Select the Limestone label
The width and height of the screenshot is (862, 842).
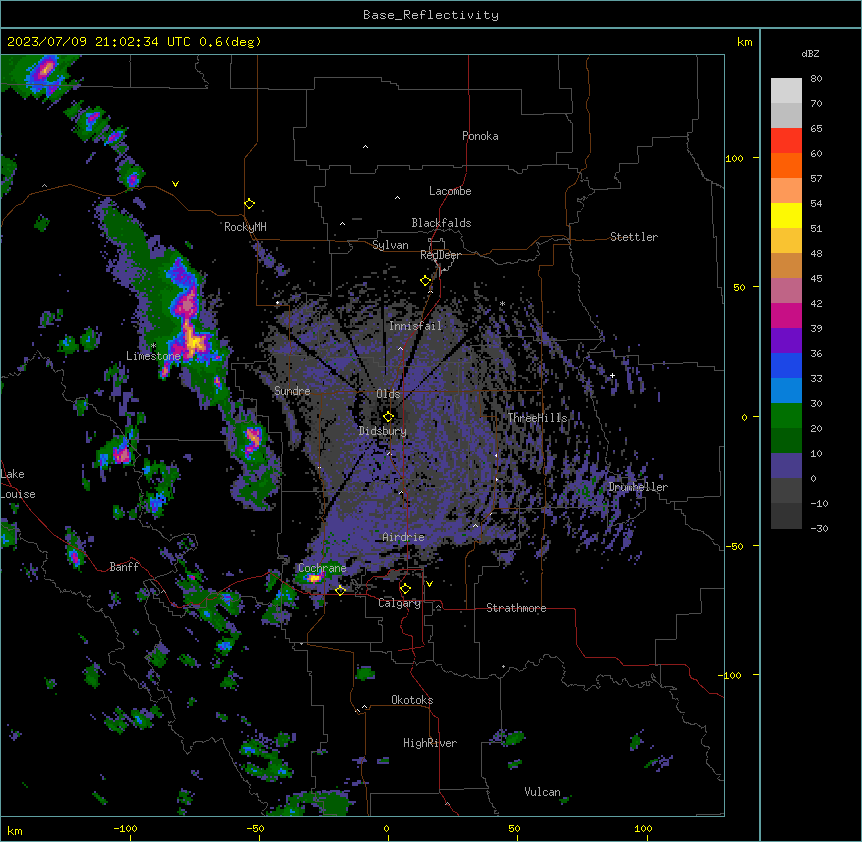[153, 356]
